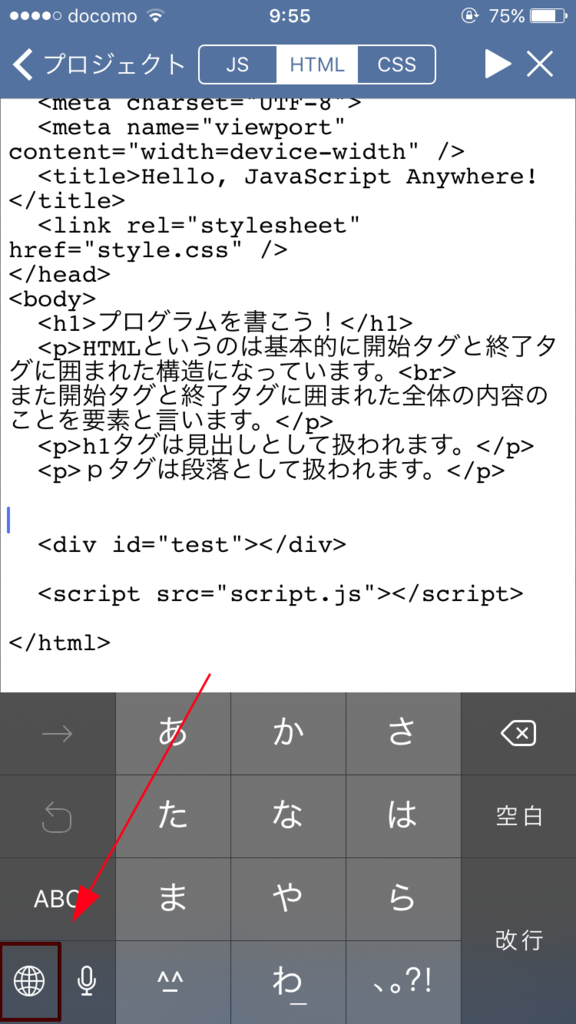Tap the microphone dictation key
This screenshot has width=576, height=1024.
click(87, 982)
